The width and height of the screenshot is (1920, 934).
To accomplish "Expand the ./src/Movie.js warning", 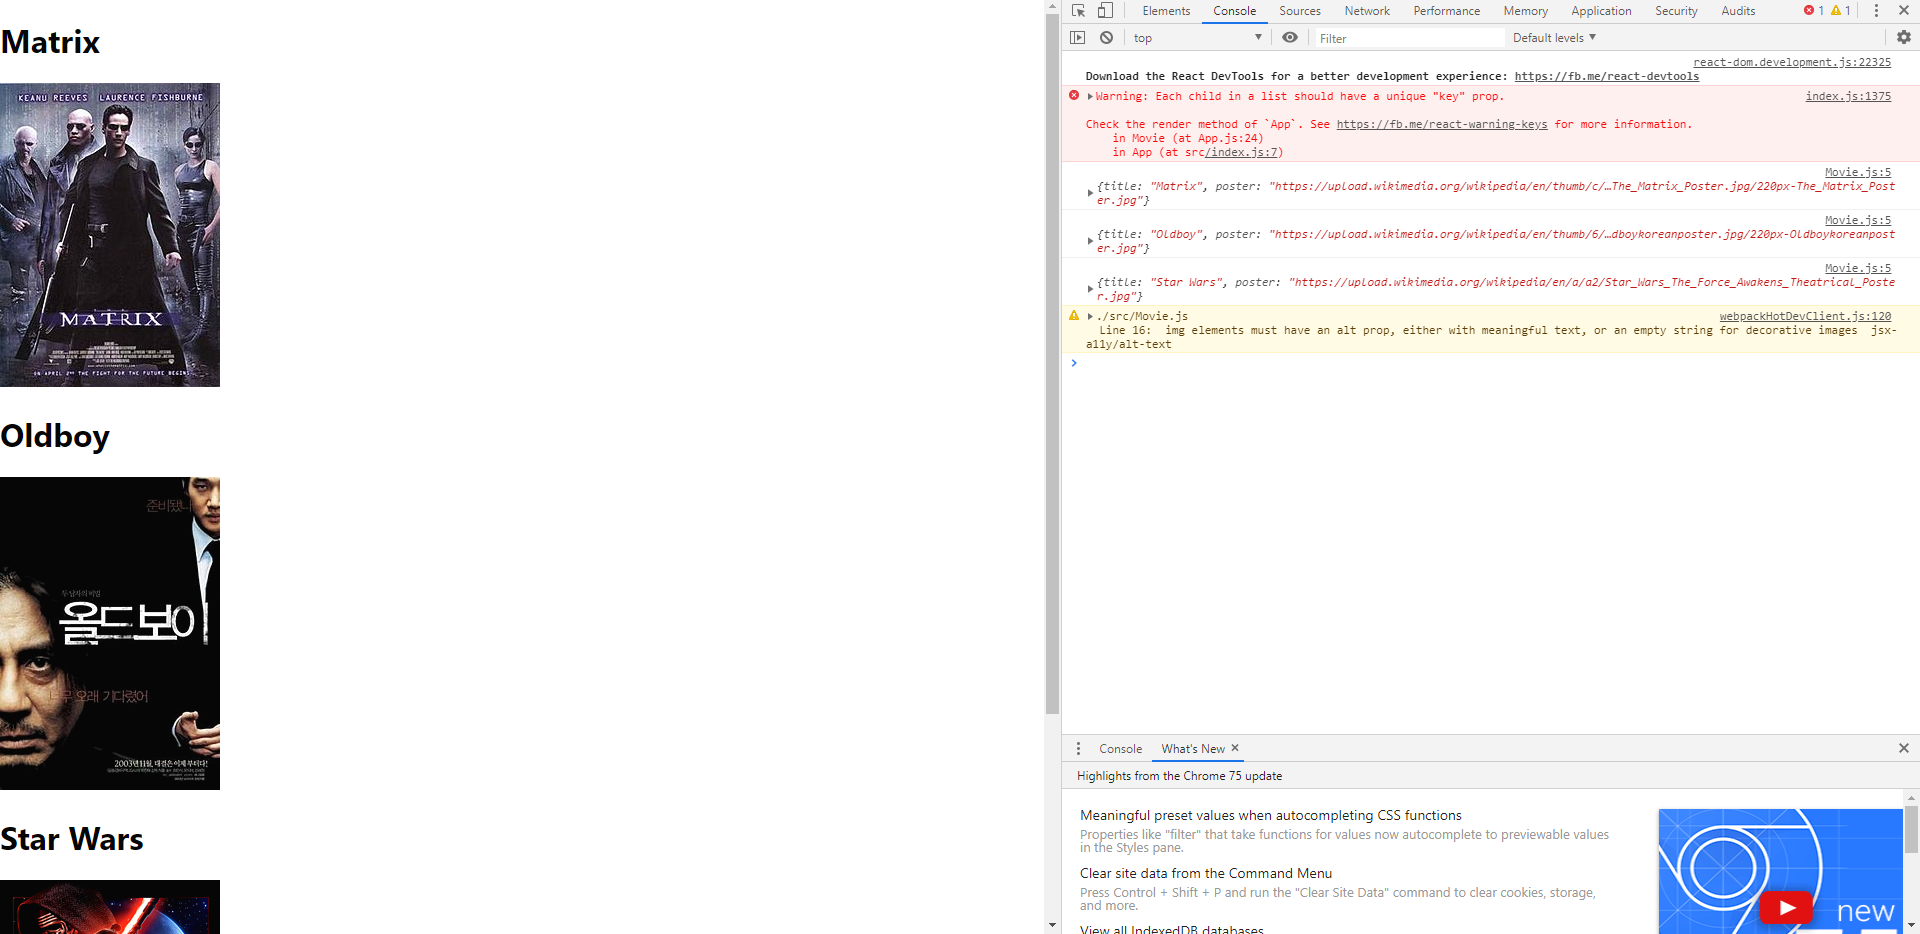I will pyautogui.click(x=1091, y=316).
